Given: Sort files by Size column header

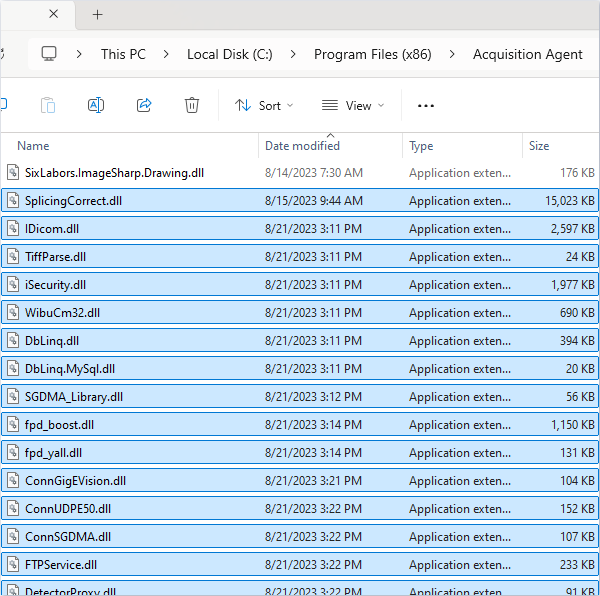Looking at the screenshot, I should (x=539, y=146).
